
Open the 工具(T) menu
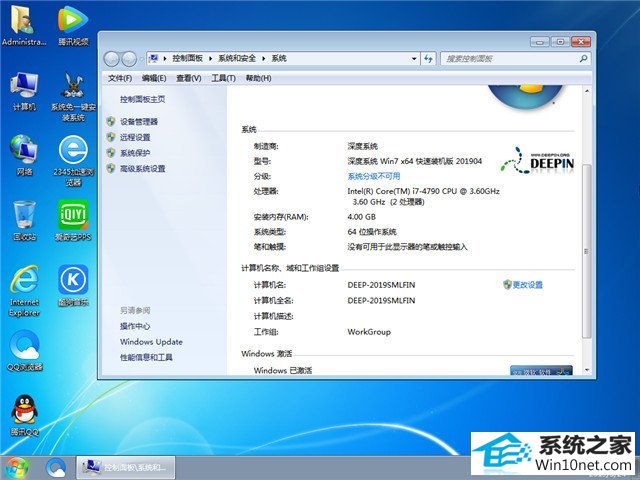[x=223, y=78]
